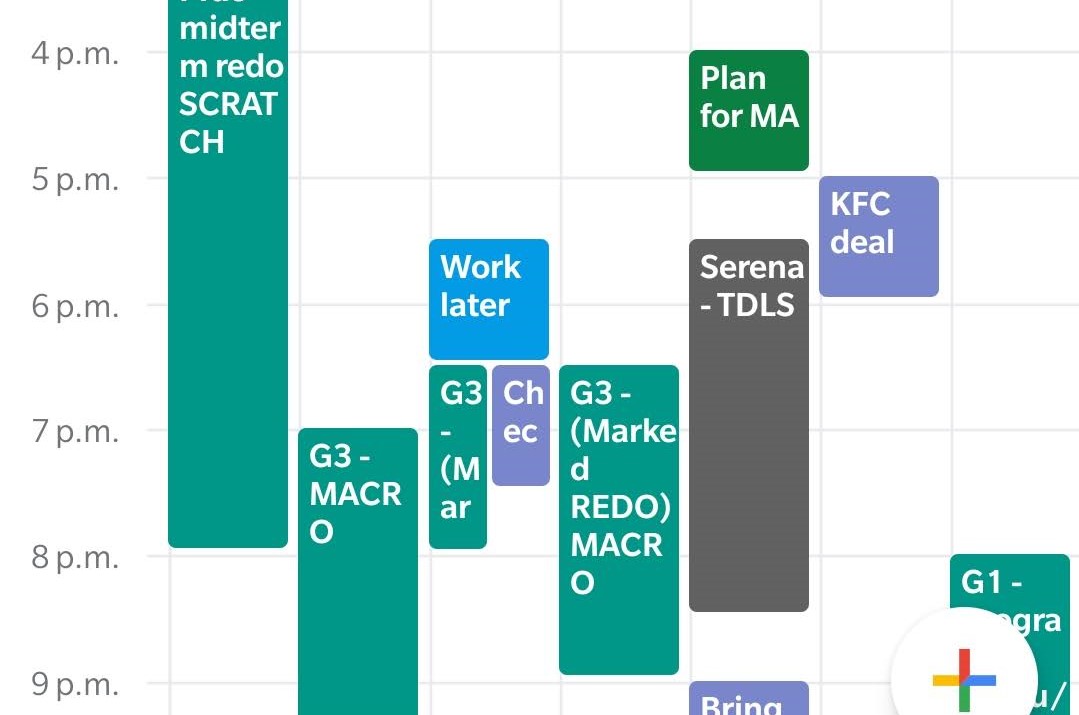Tap the colorful plus create-event button
This screenshot has width=1079, height=715.
click(x=963, y=679)
